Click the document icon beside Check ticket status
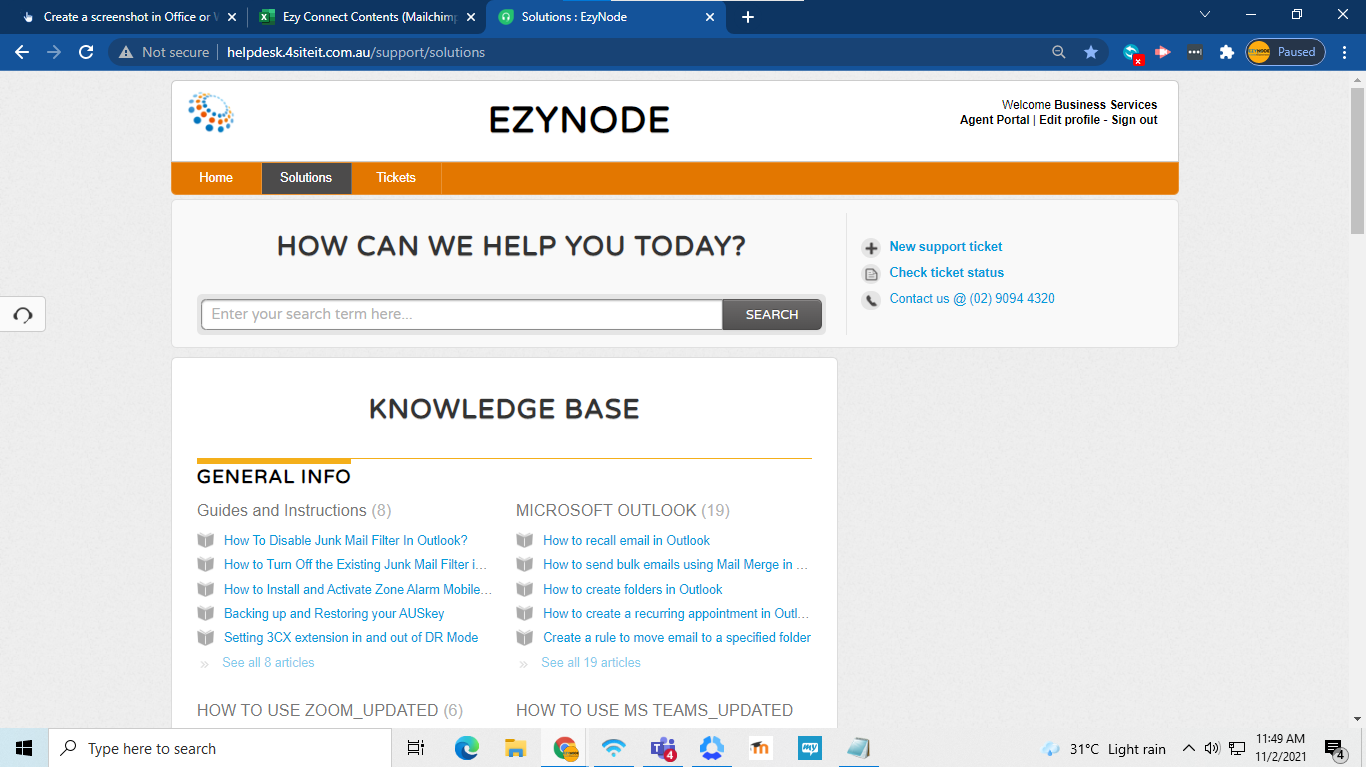 (871, 274)
